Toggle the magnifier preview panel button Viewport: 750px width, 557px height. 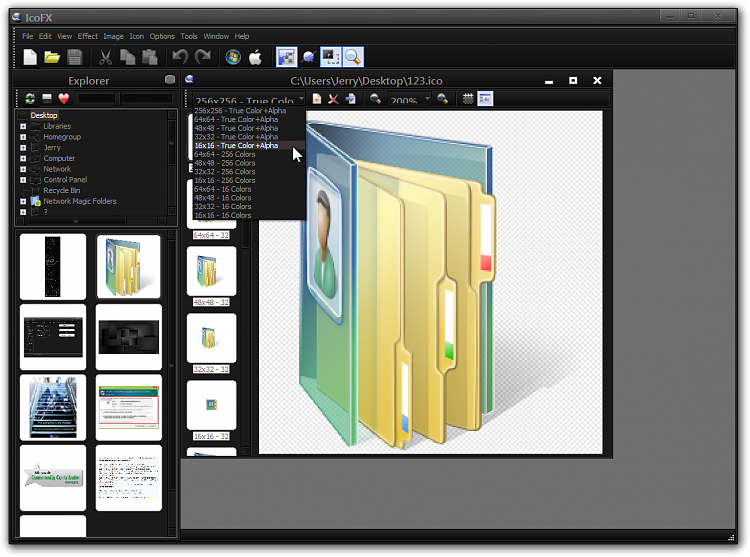353,57
